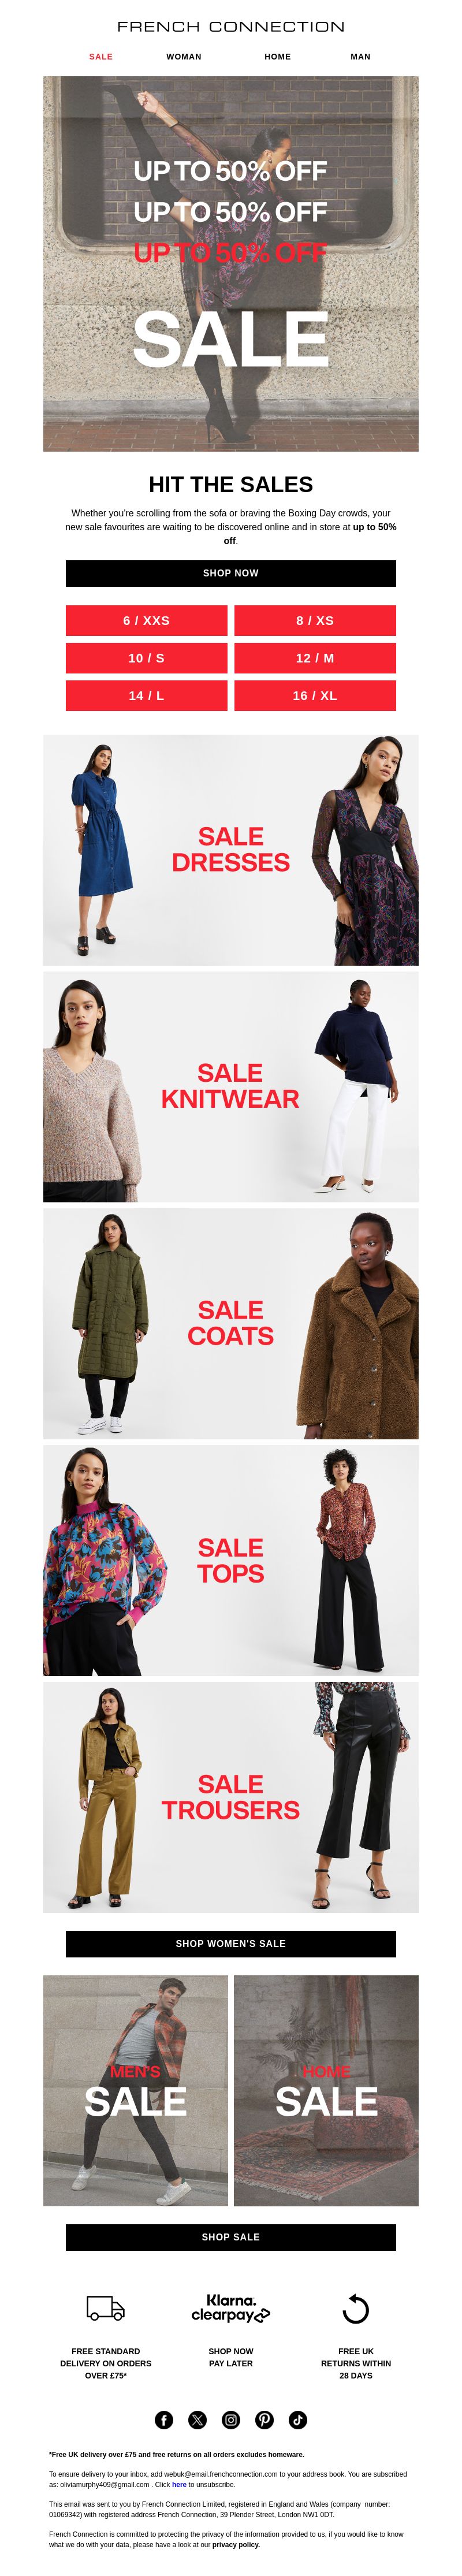Open the TikTok social icon
The height and width of the screenshot is (2576, 462).
click(x=298, y=2419)
